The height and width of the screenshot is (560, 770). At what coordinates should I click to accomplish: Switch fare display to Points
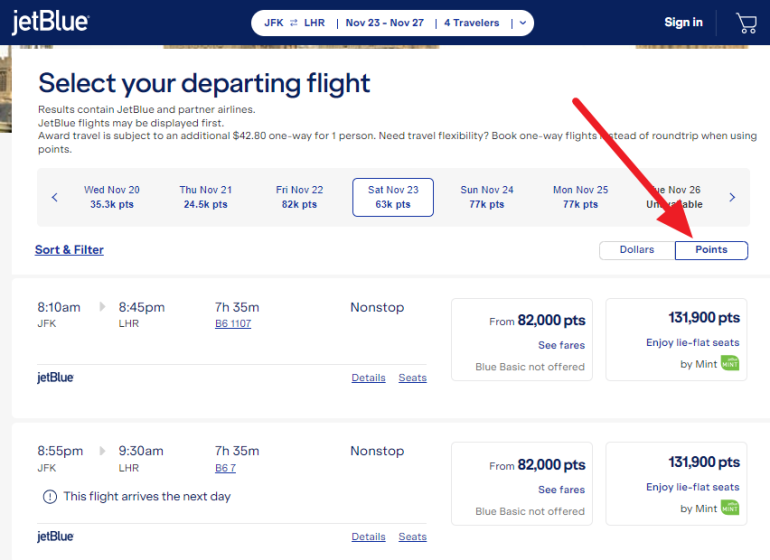[x=711, y=250]
